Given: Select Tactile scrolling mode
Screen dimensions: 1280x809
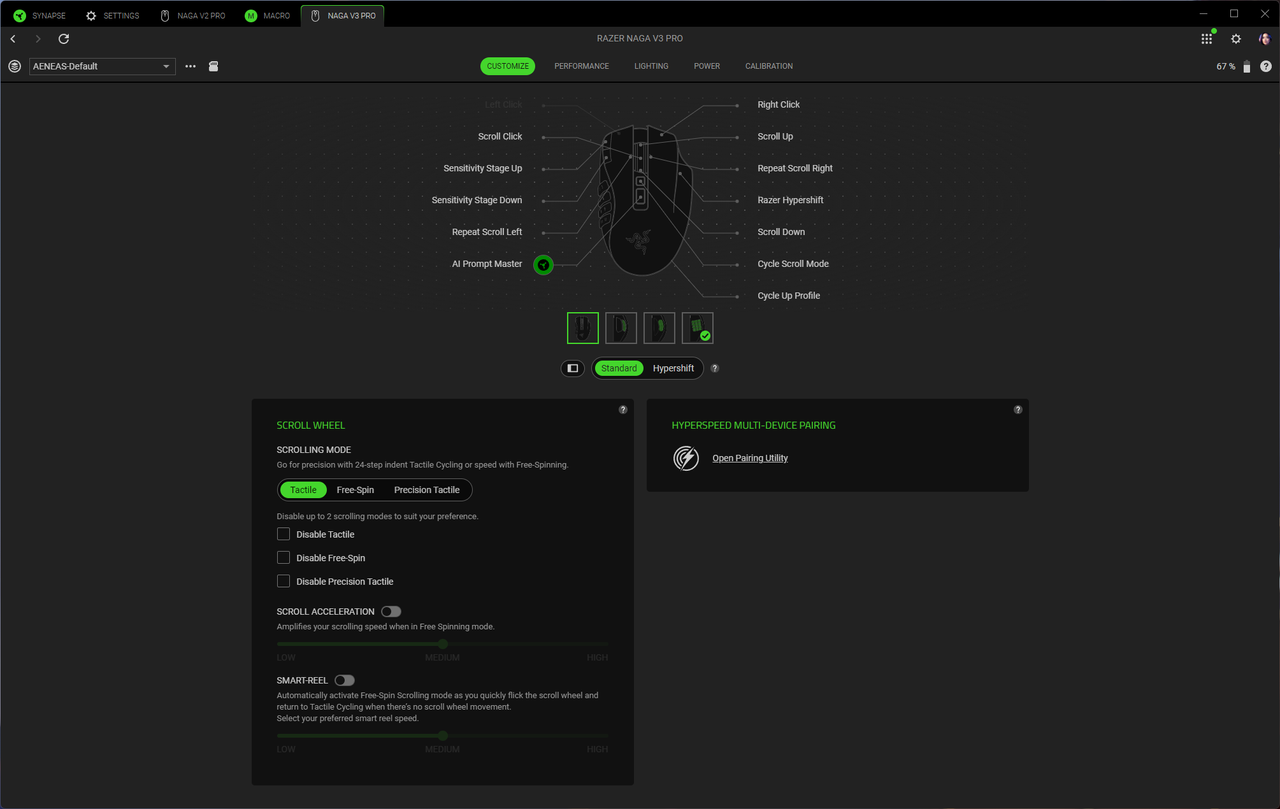Looking at the screenshot, I should click(x=303, y=490).
